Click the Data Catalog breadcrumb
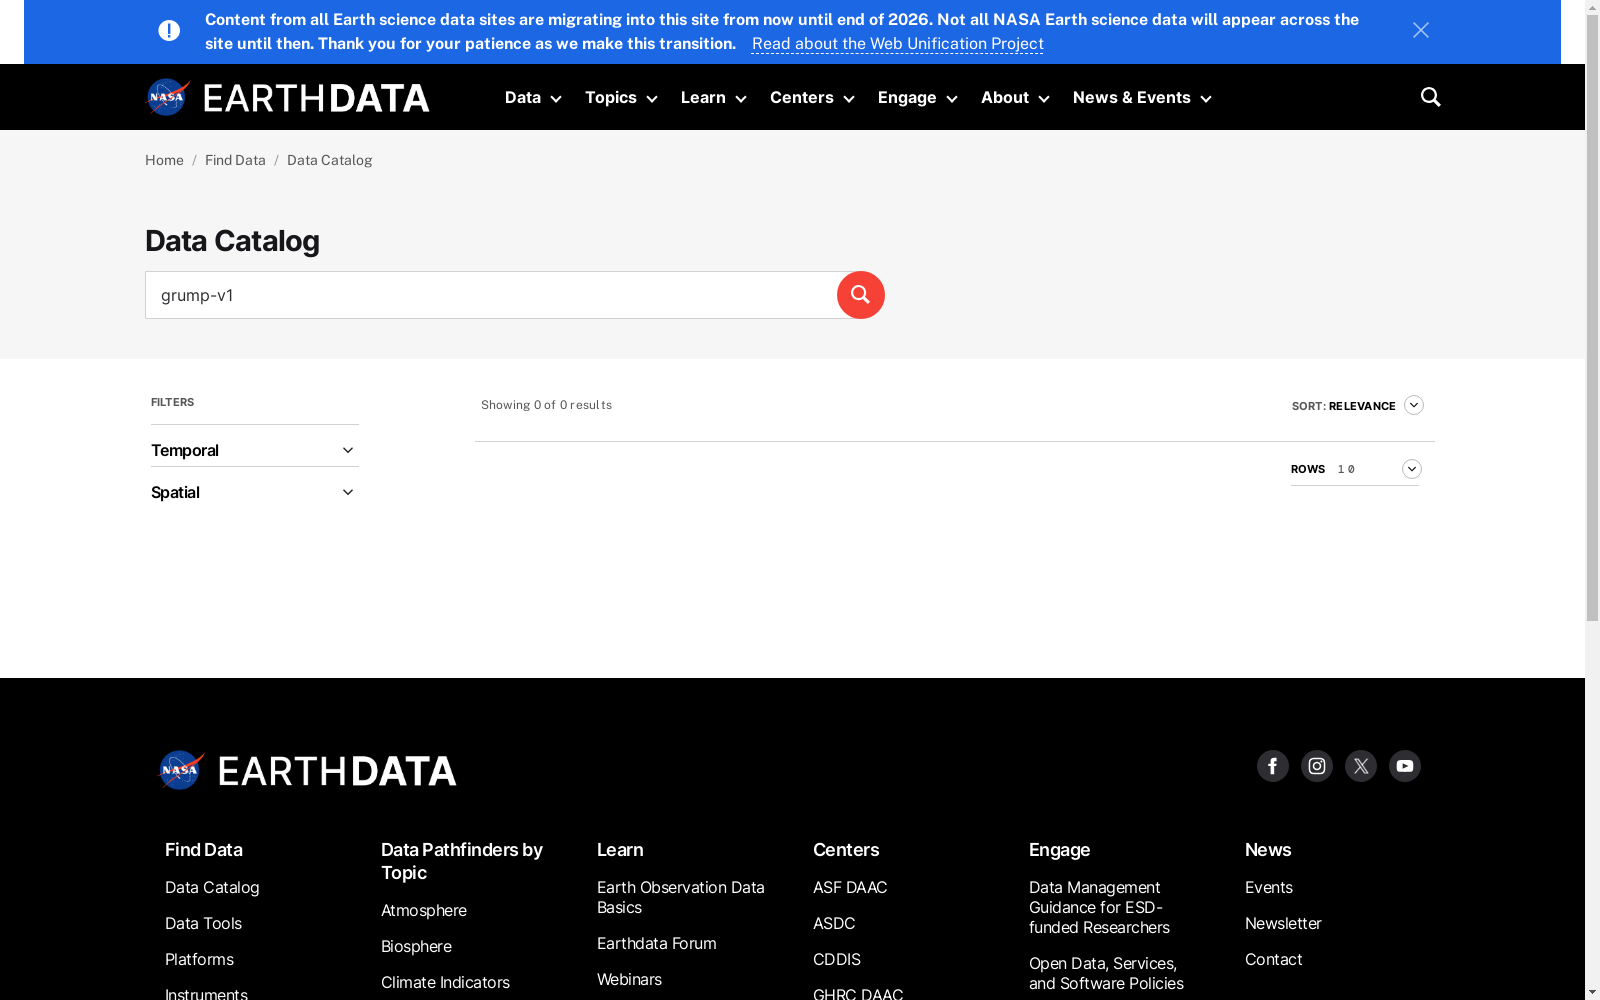Image resolution: width=1600 pixels, height=1000 pixels. pos(329,160)
